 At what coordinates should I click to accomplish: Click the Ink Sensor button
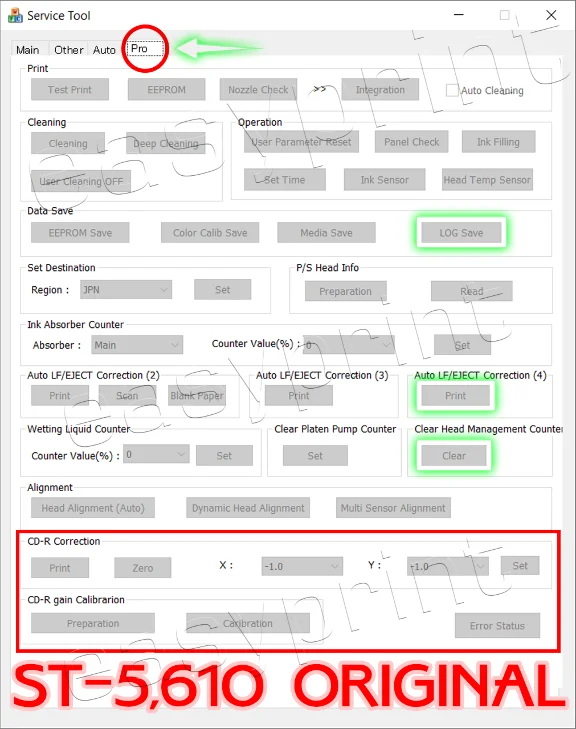pos(384,179)
